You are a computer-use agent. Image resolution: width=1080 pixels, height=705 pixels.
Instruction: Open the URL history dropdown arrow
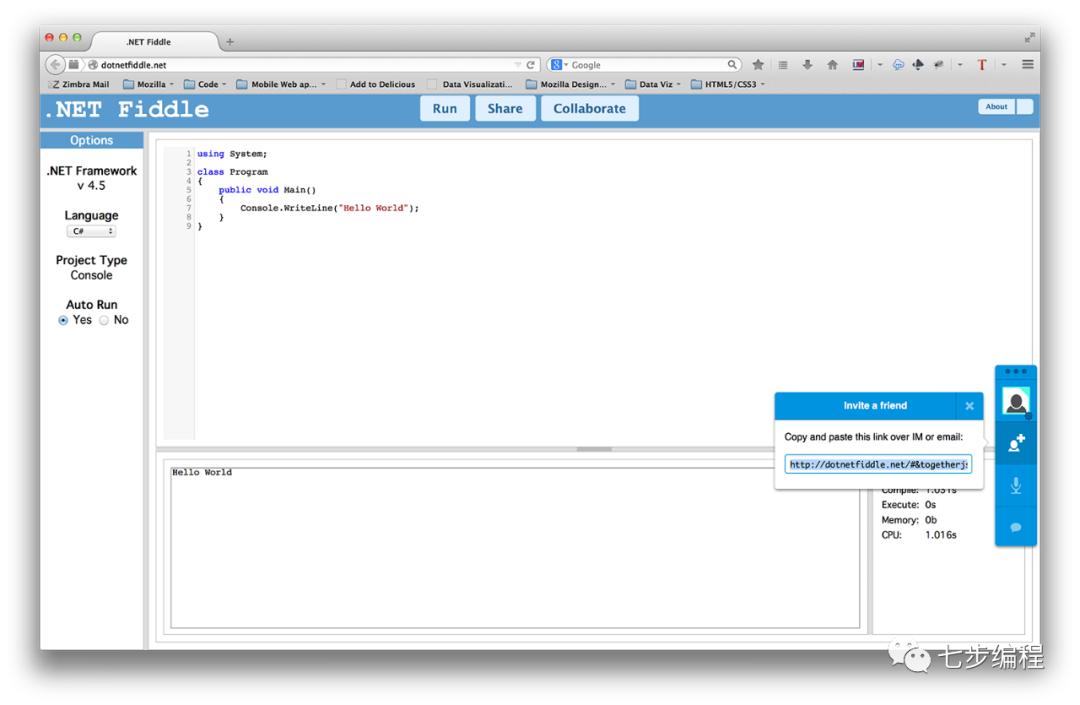pyautogui.click(x=518, y=65)
